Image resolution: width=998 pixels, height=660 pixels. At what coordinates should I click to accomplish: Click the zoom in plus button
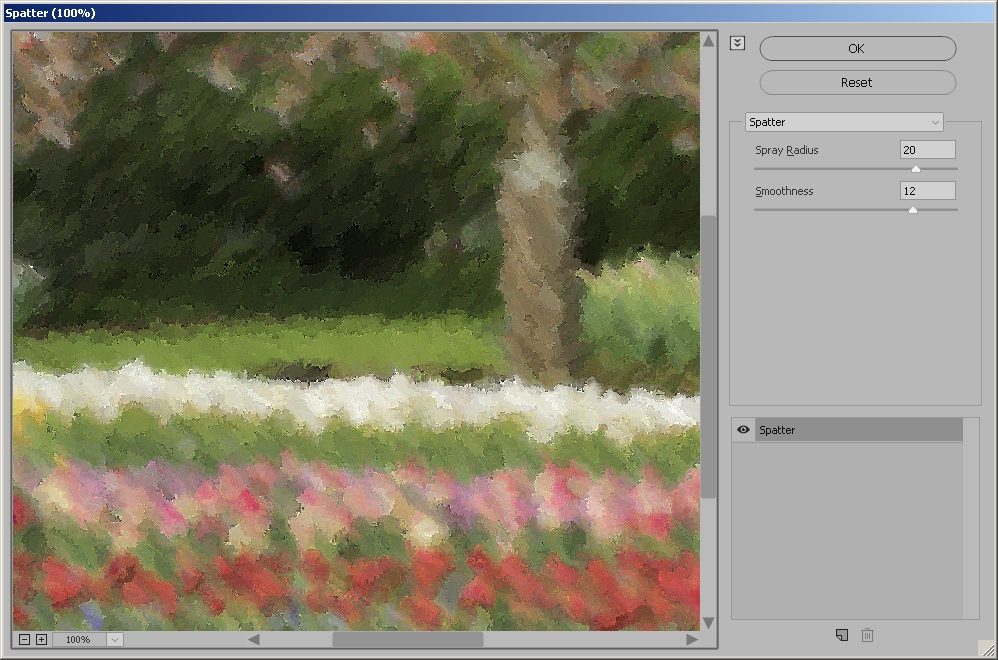(x=41, y=639)
